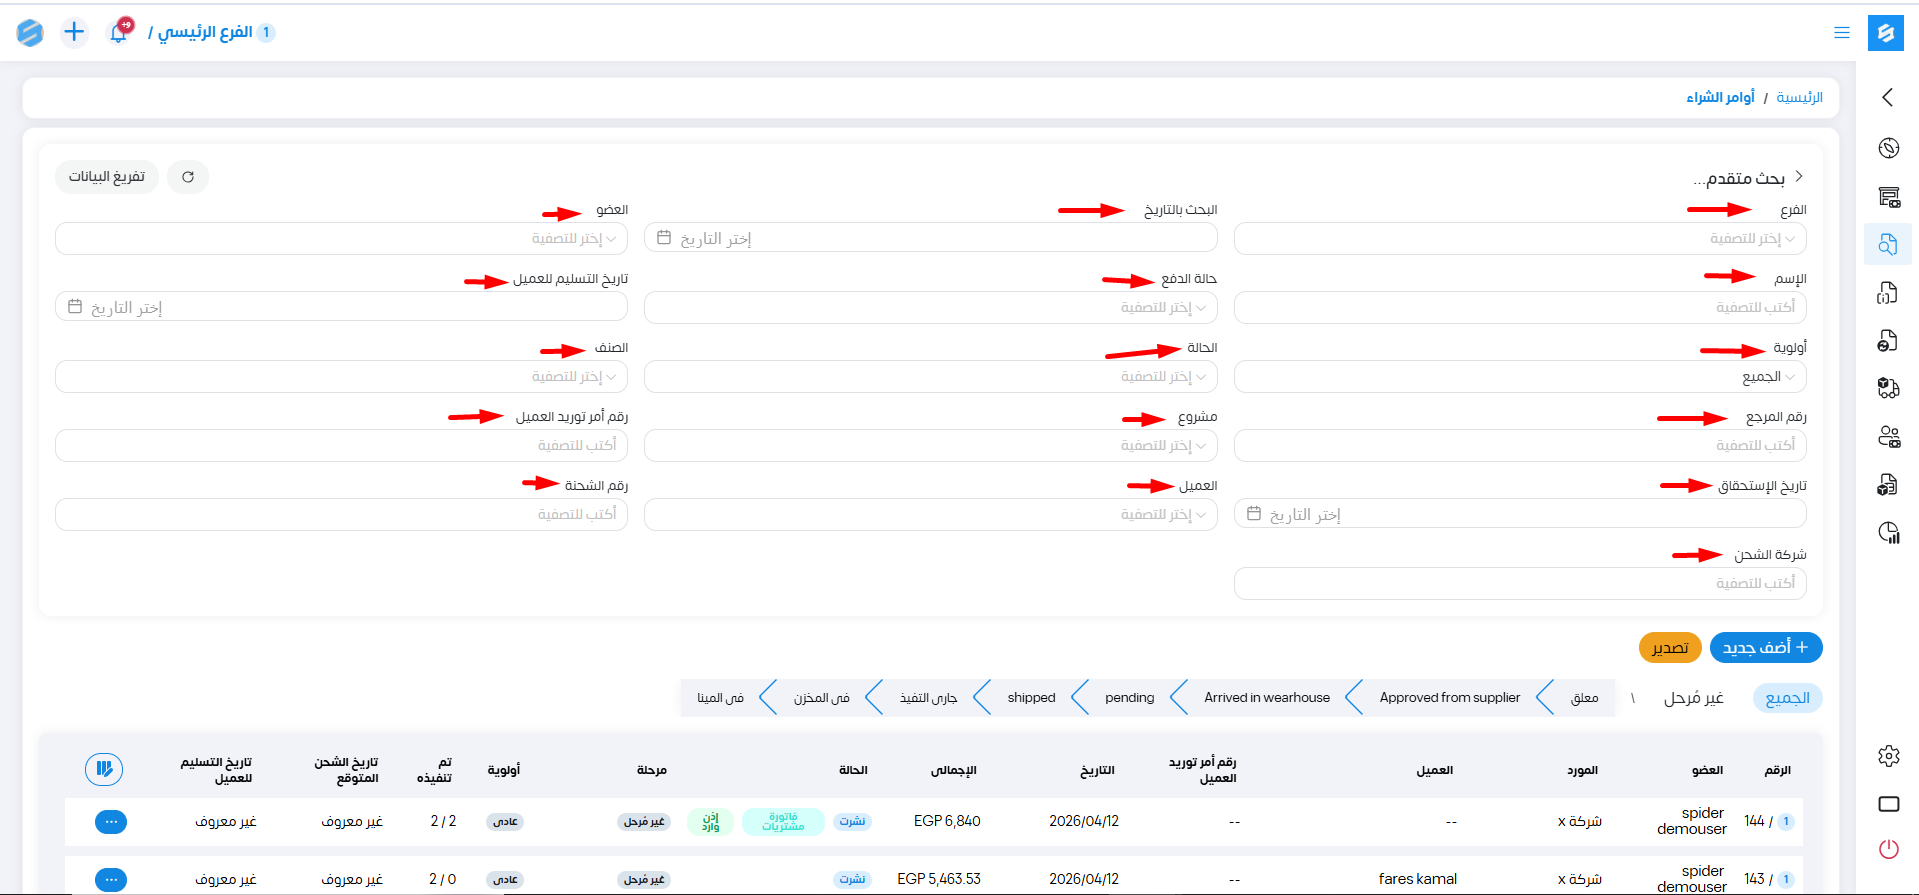
Task: Switch to the Approved from supplier tab
Action: click(1449, 698)
